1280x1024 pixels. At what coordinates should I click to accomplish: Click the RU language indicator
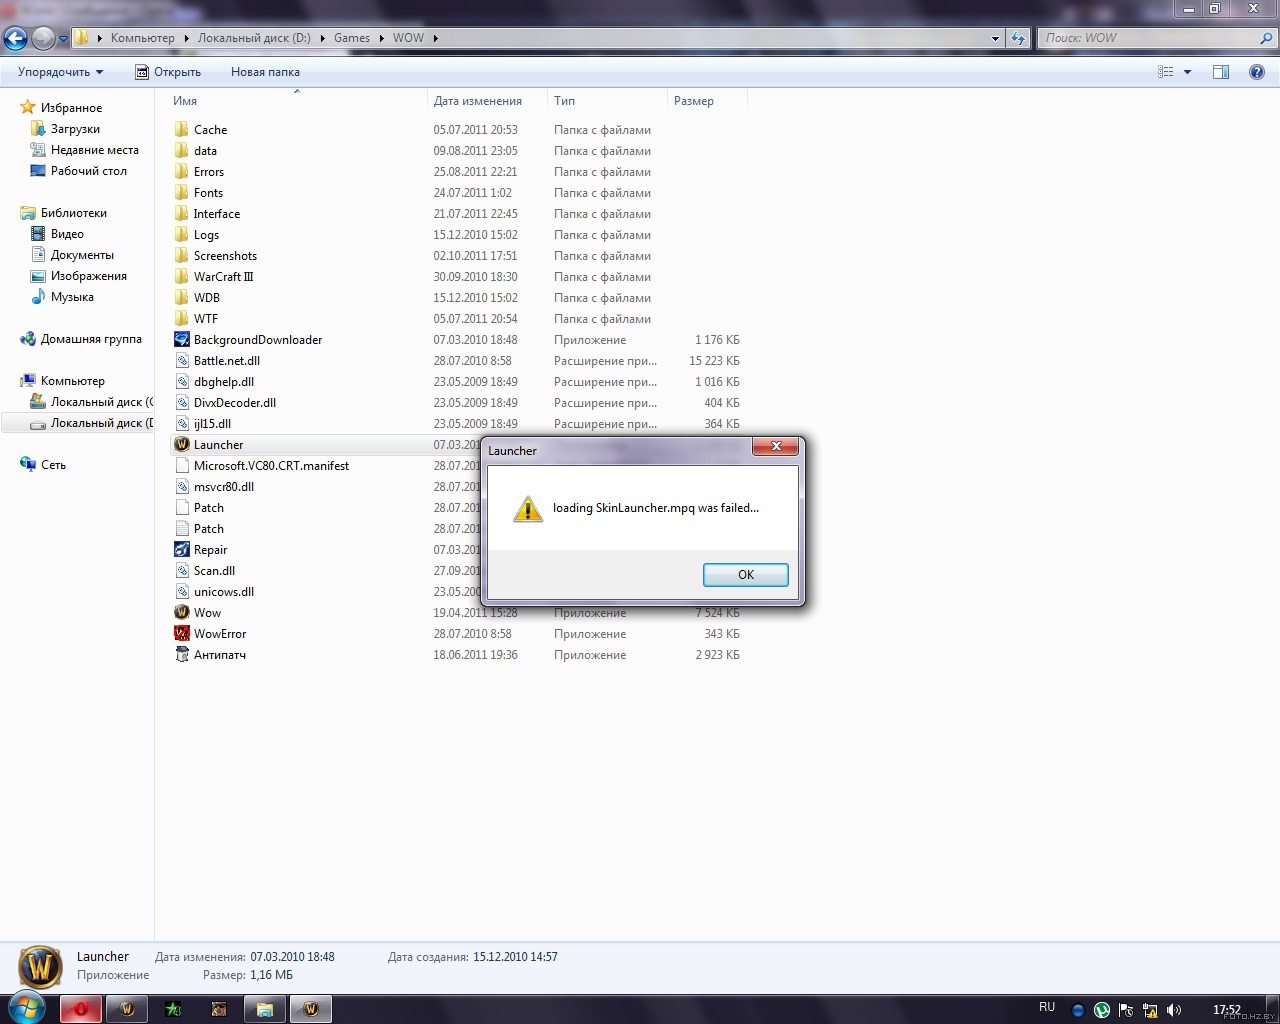(1047, 1007)
